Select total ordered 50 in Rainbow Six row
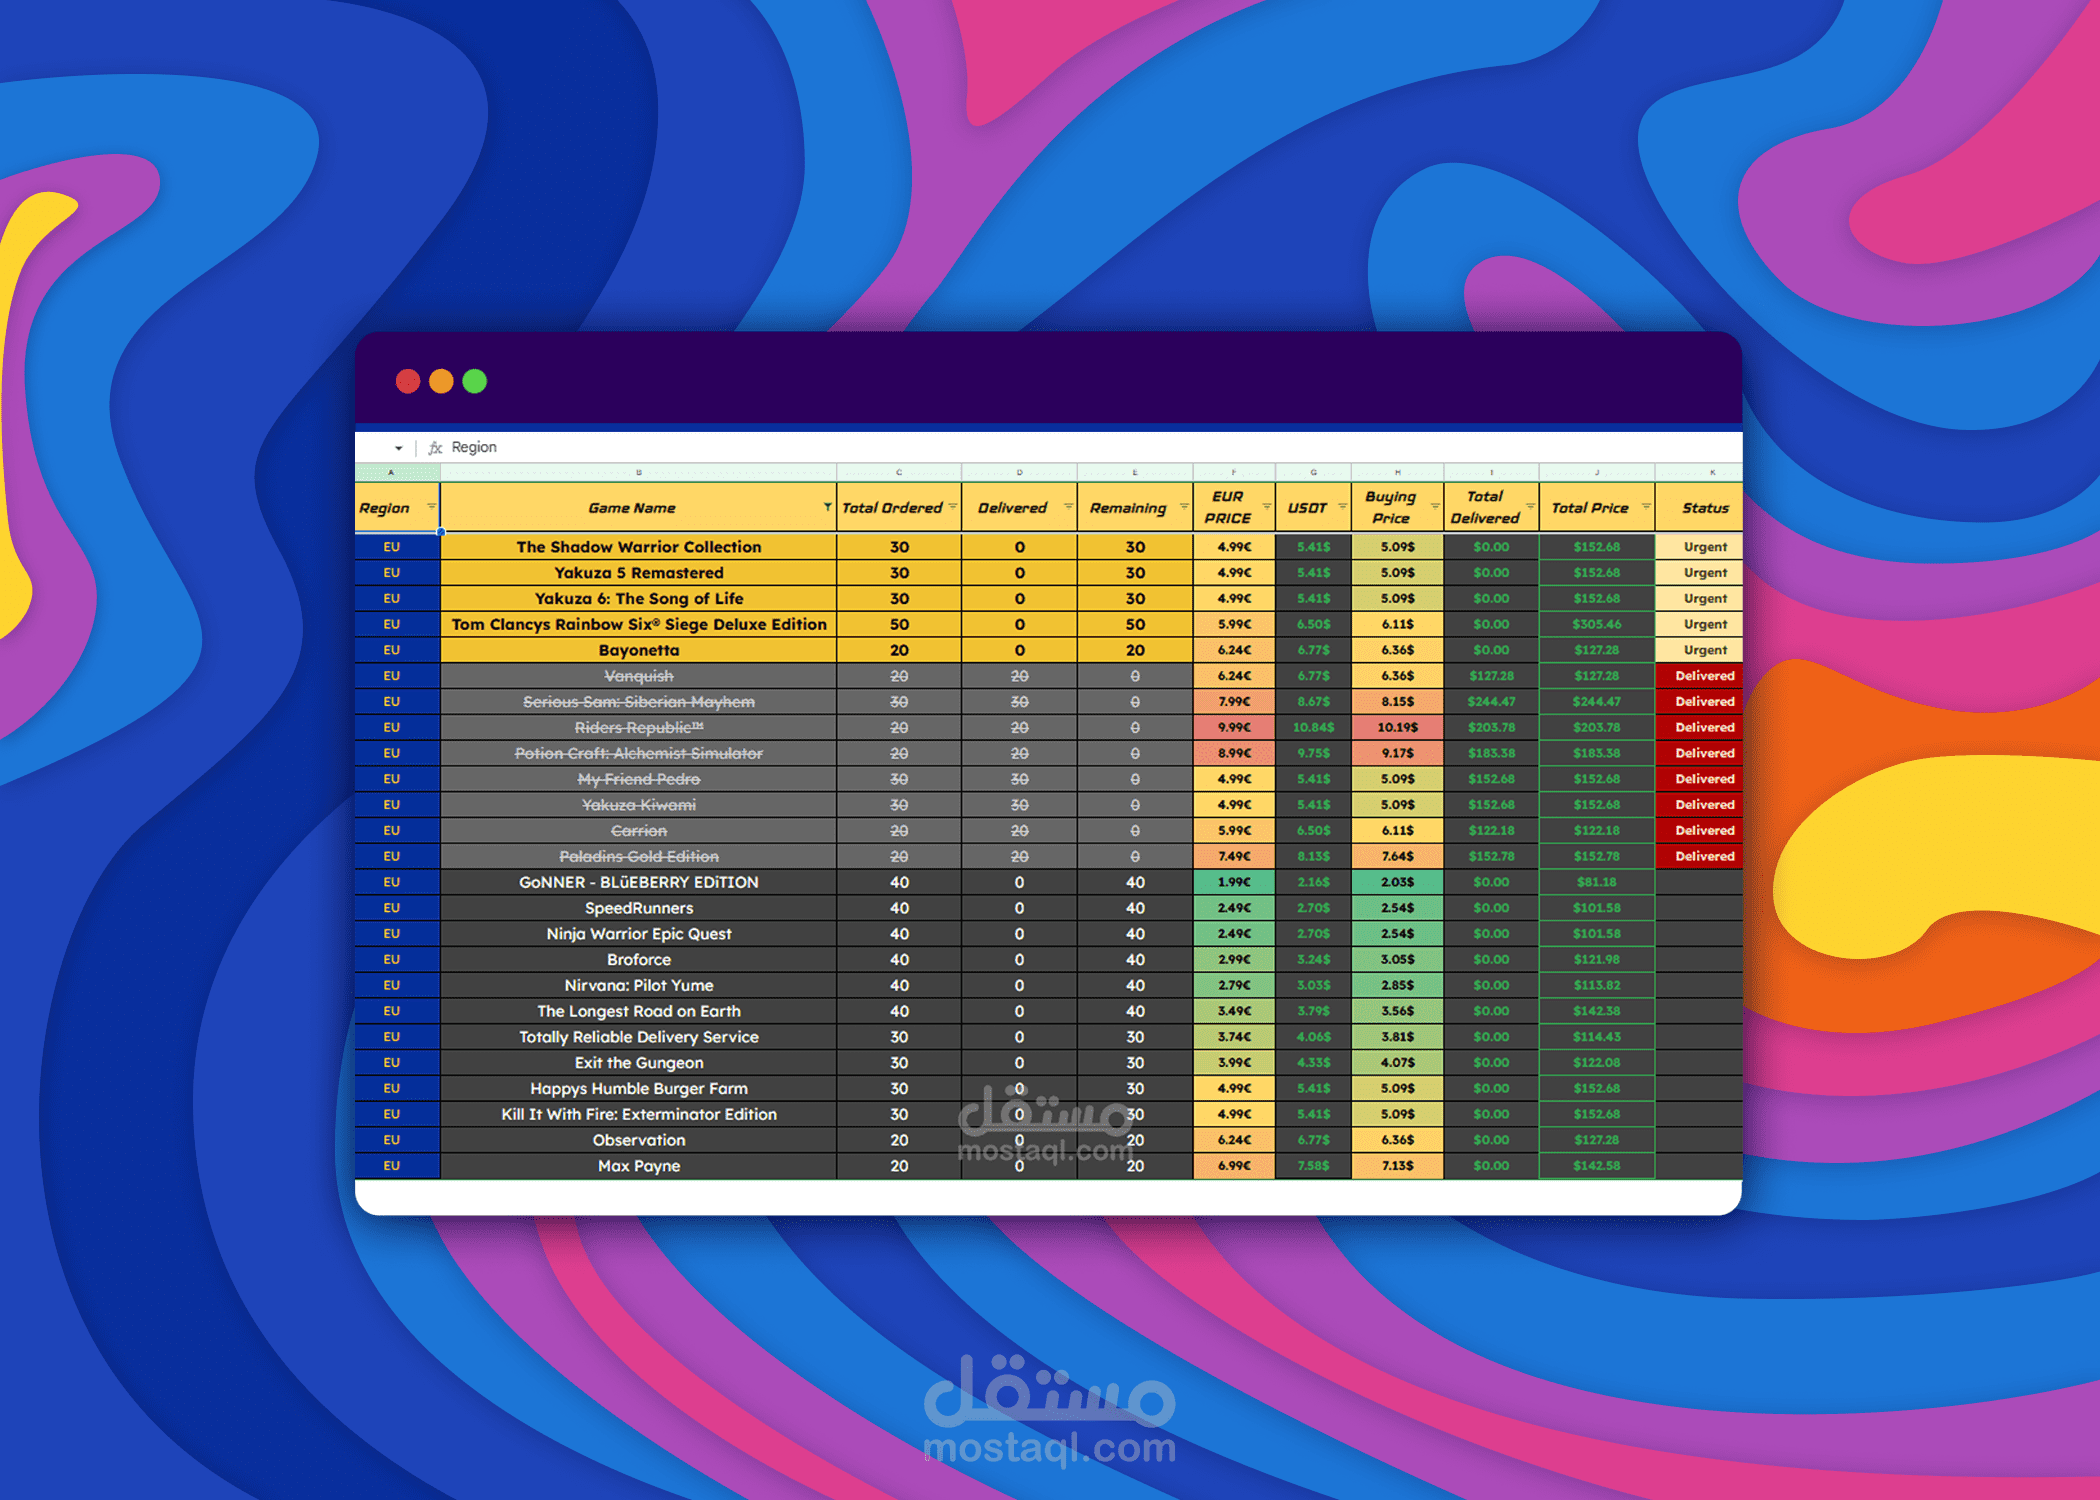The height and width of the screenshot is (1500, 2100). tap(899, 624)
